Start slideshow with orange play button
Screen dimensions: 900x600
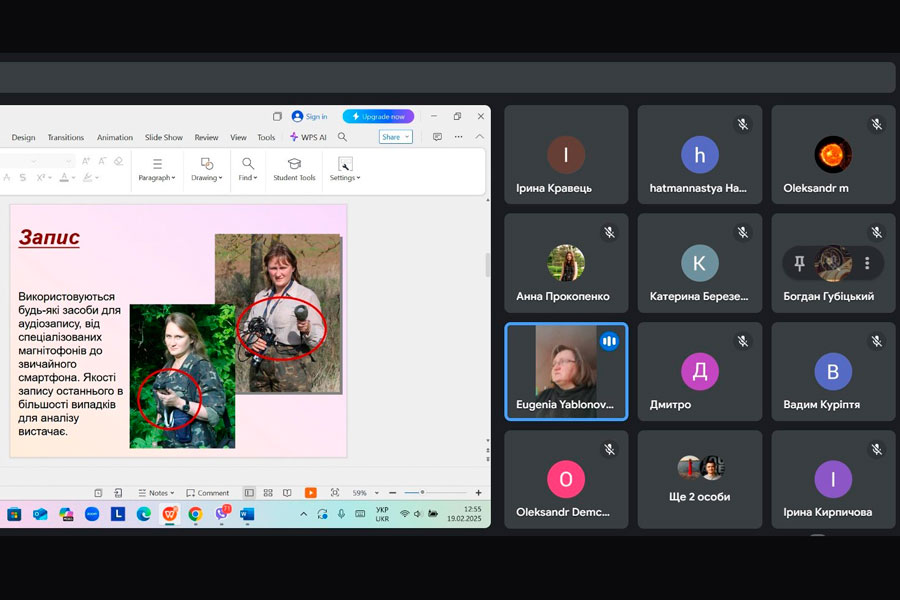tap(310, 493)
